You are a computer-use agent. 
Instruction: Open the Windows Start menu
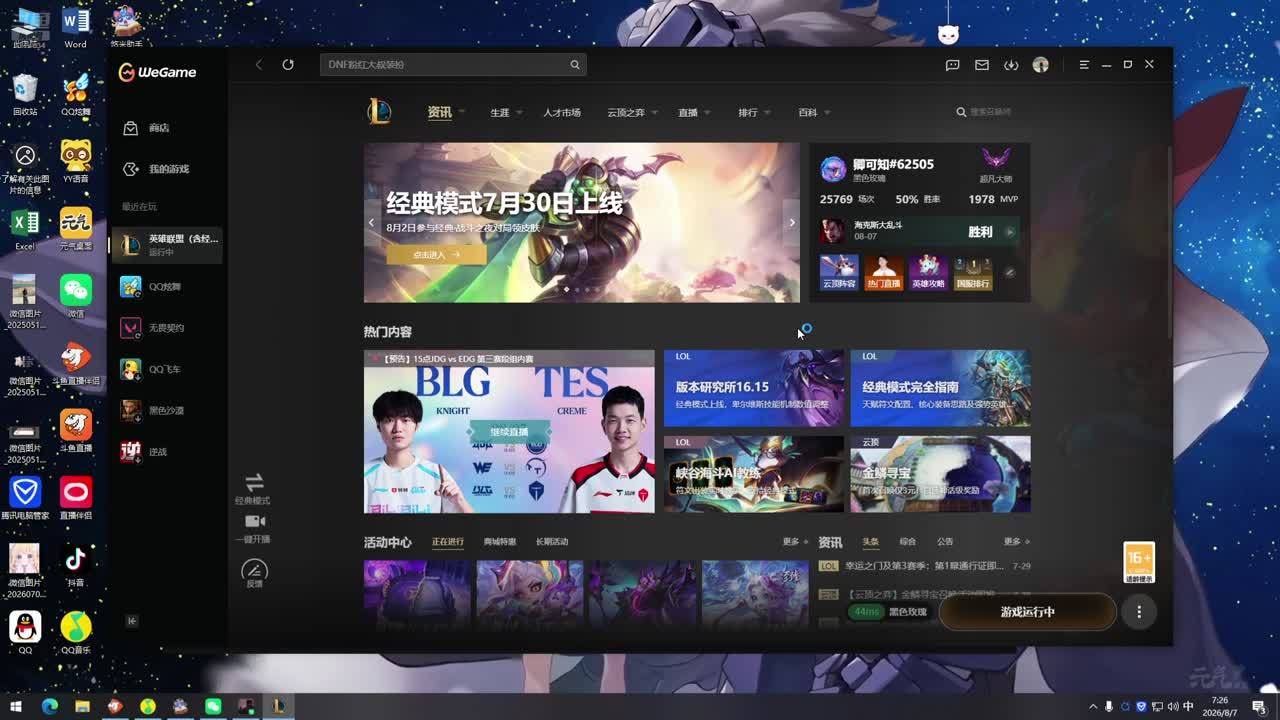[16, 707]
